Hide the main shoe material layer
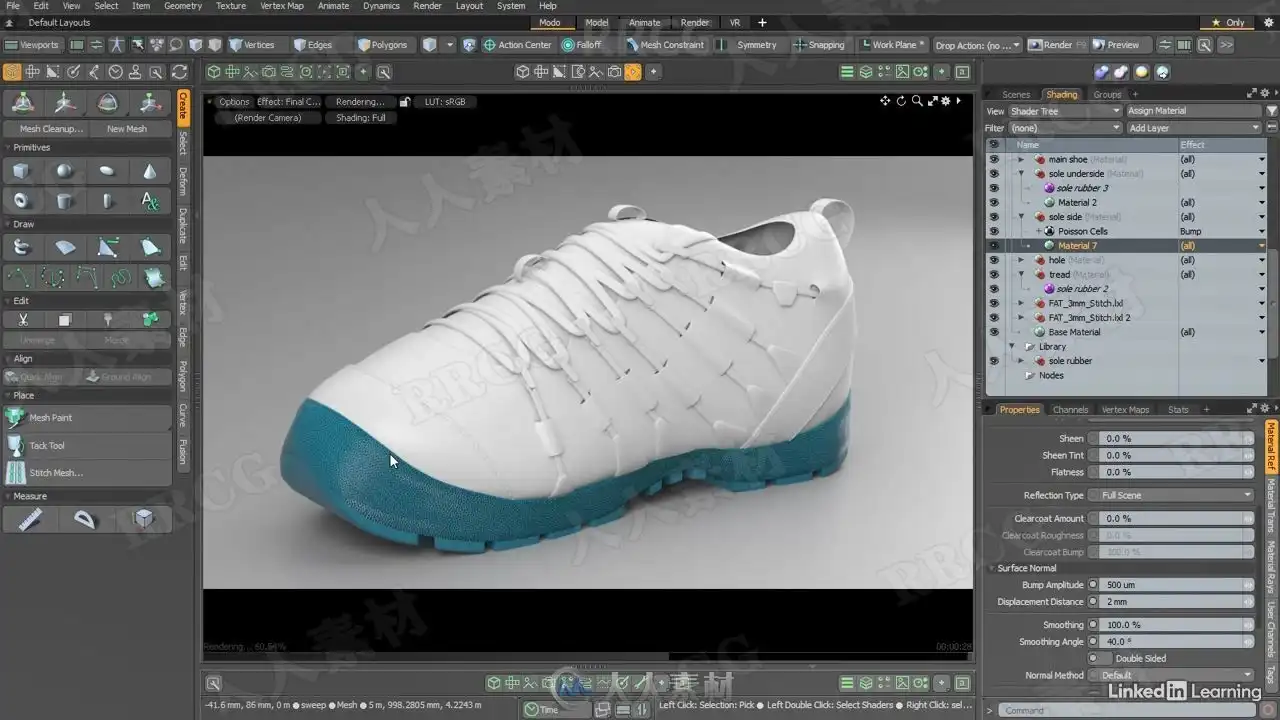 [993, 159]
